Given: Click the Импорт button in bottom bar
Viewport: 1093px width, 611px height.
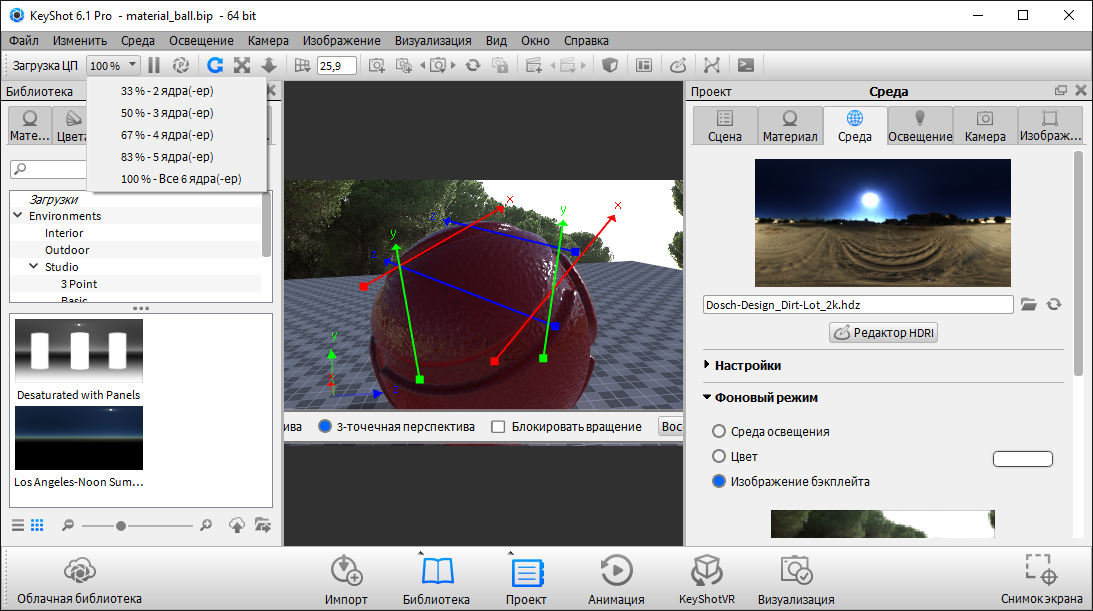Looking at the screenshot, I should coord(346,580).
